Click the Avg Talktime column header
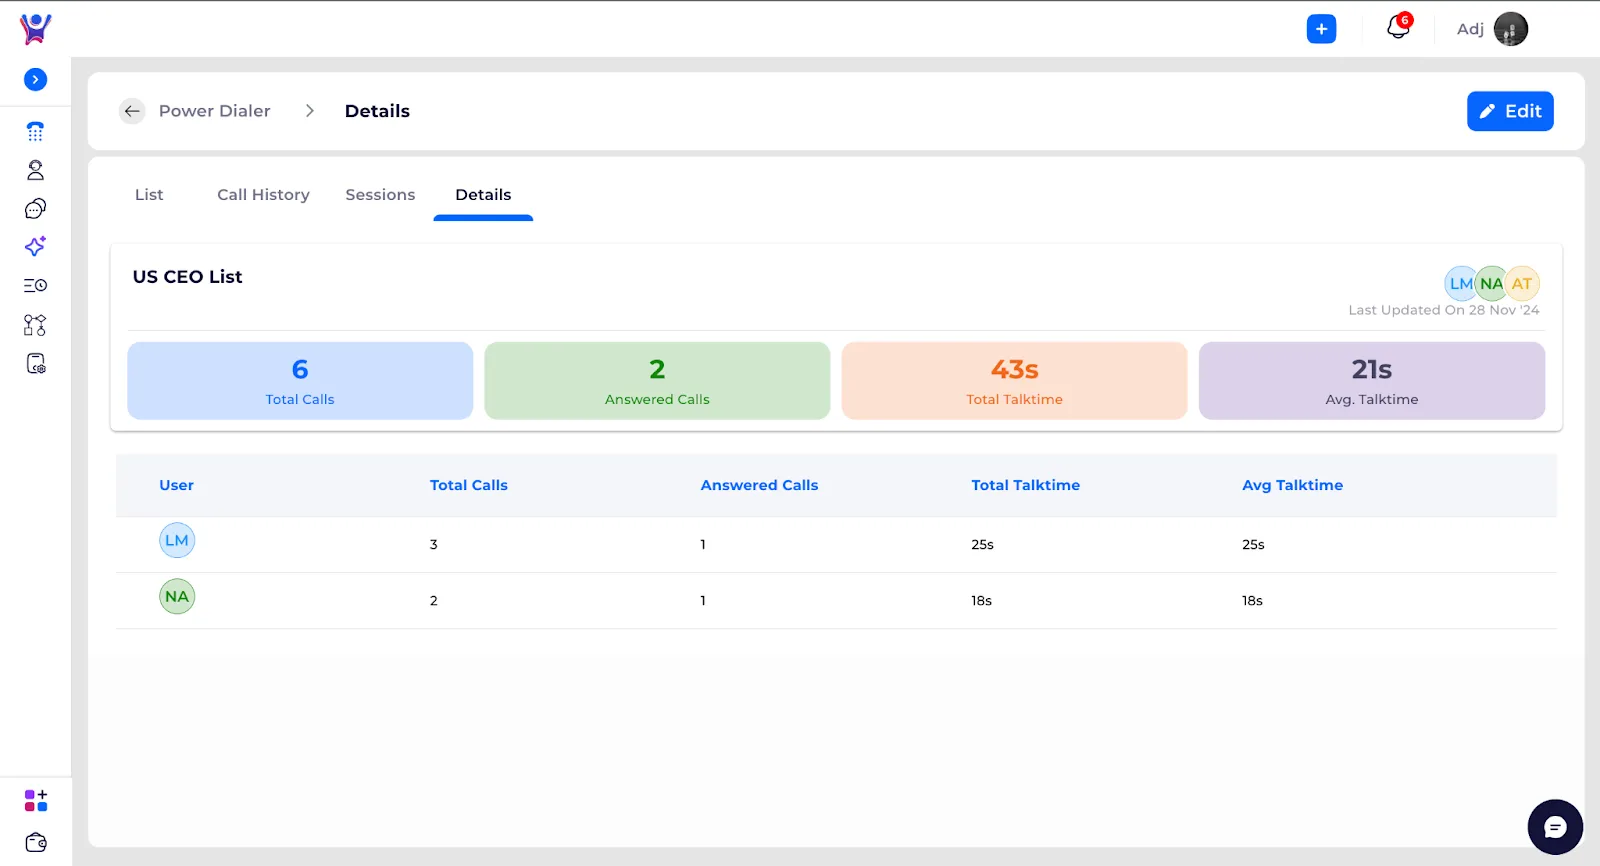 1292,485
